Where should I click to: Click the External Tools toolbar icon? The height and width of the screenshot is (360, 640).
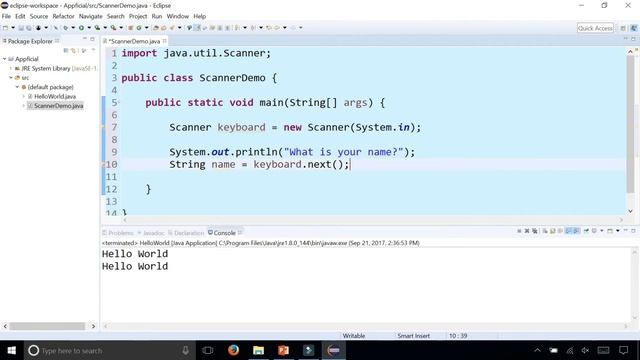coord(113,28)
